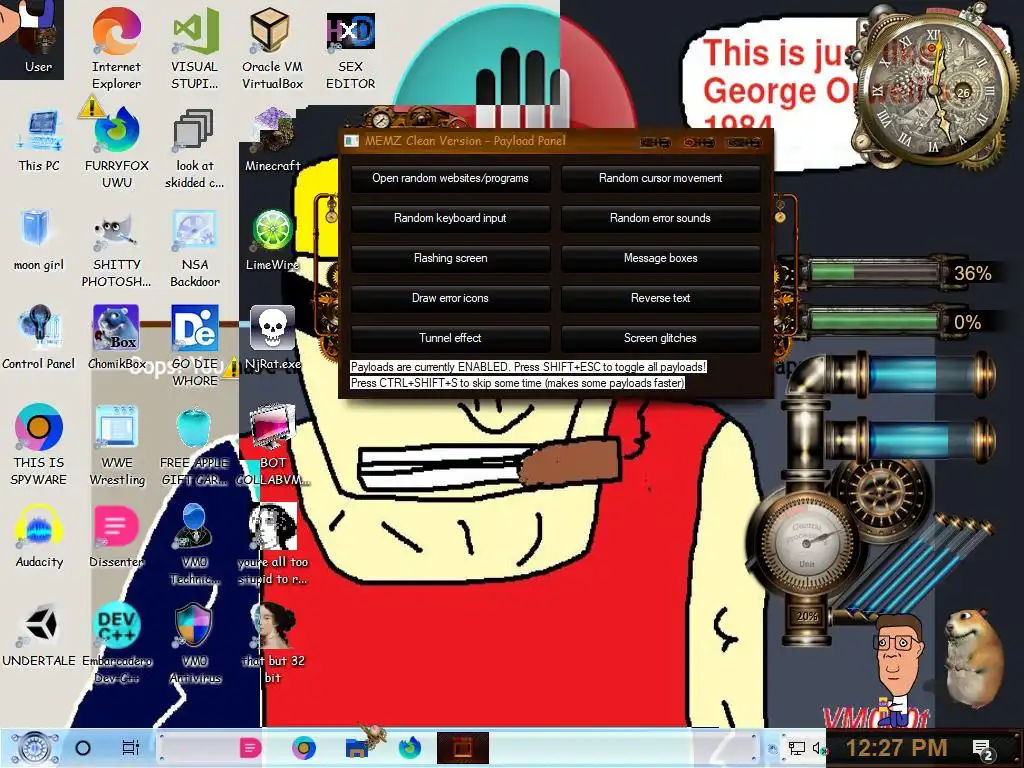Launch pink Dissenter icon in taskbar
This screenshot has height=768, width=1024.
tap(250, 748)
